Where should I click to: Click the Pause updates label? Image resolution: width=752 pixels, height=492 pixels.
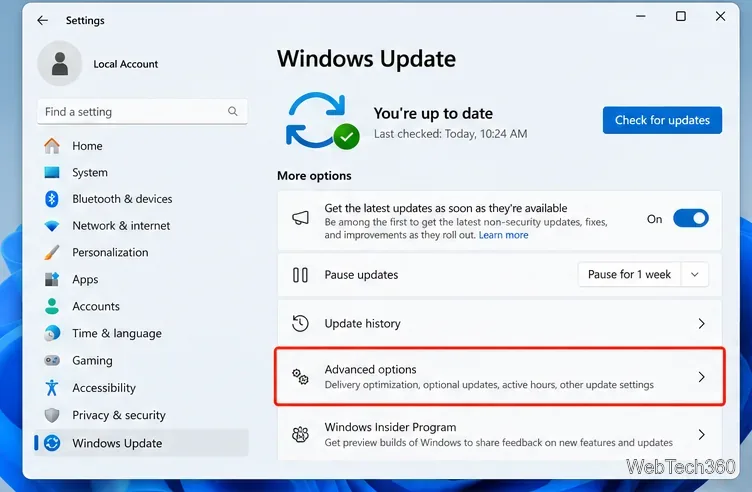pos(361,275)
